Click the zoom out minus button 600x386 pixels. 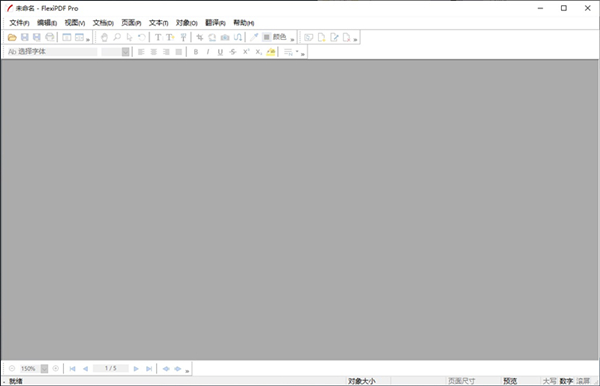point(12,368)
